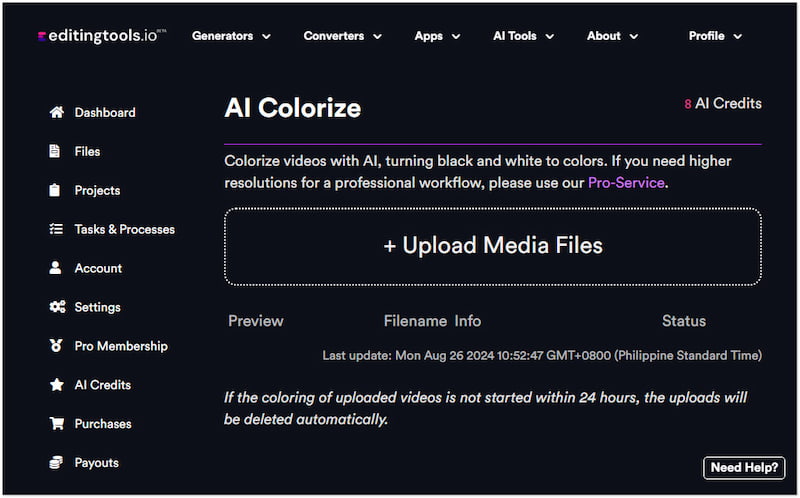Open the About navigation menu

pyautogui.click(x=612, y=36)
